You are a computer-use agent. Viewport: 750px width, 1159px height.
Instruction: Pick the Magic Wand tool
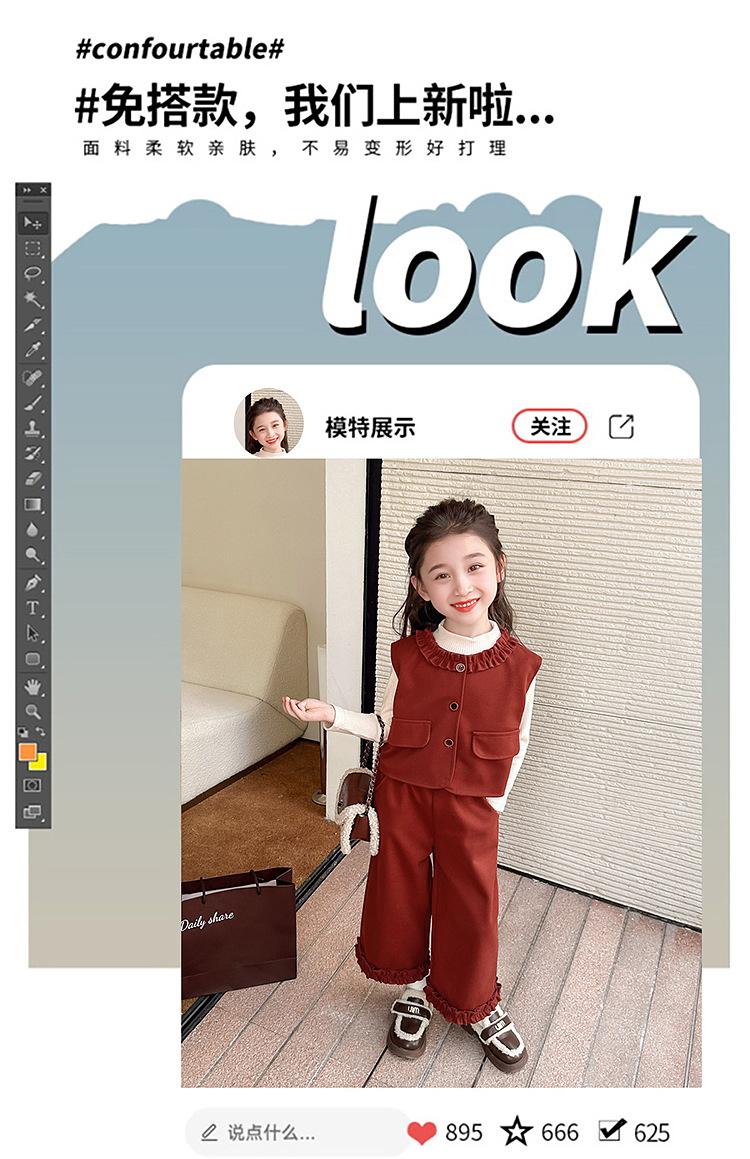coord(33,299)
